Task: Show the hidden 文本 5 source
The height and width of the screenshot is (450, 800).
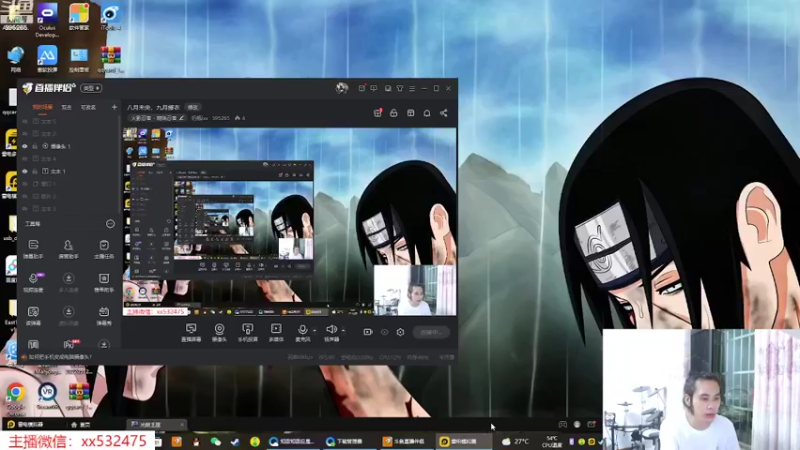Action: click(24, 121)
